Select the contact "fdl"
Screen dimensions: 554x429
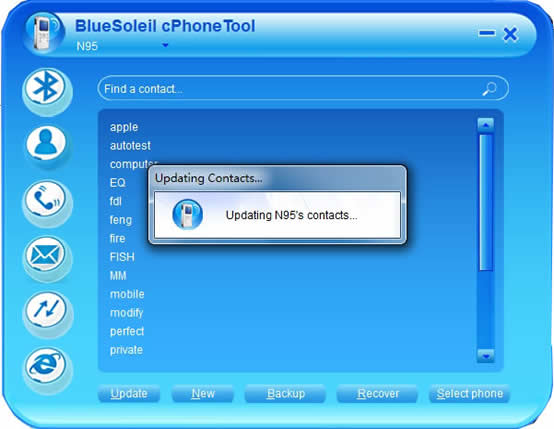[116, 201]
